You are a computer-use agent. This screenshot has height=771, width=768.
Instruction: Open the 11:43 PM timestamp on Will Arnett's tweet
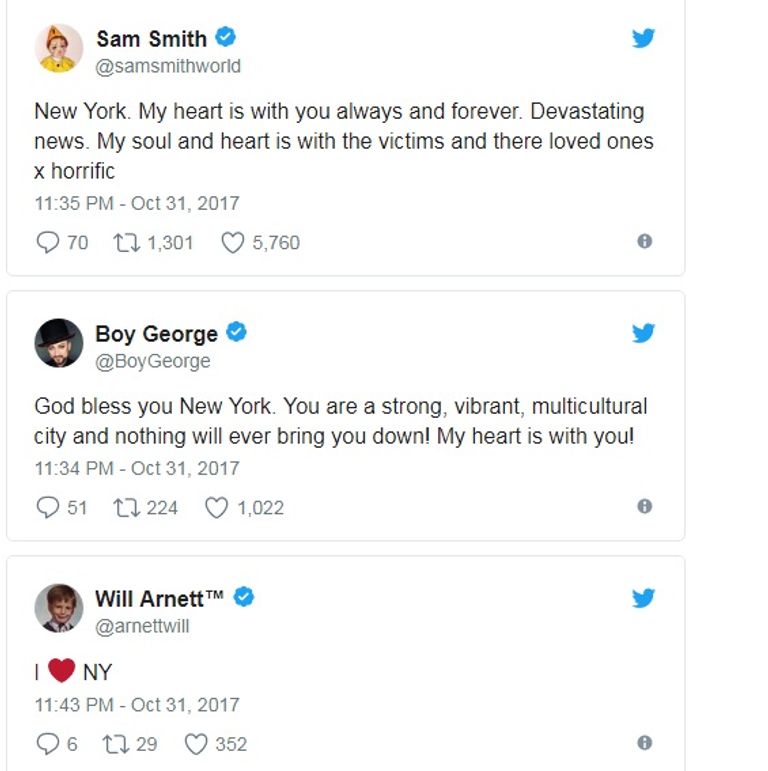click(137, 704)
